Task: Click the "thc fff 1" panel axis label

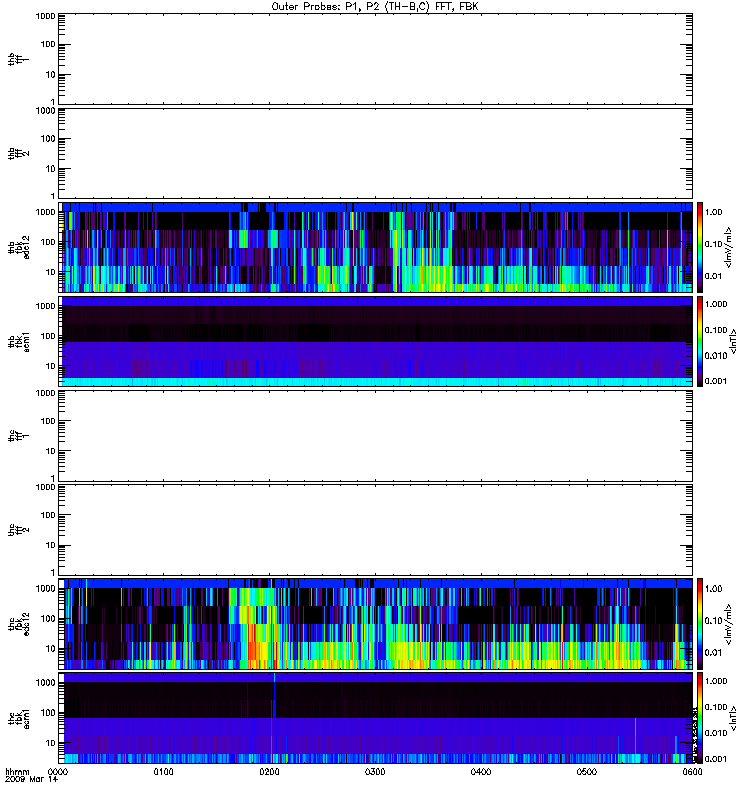Action: click(x=19, y=436)
